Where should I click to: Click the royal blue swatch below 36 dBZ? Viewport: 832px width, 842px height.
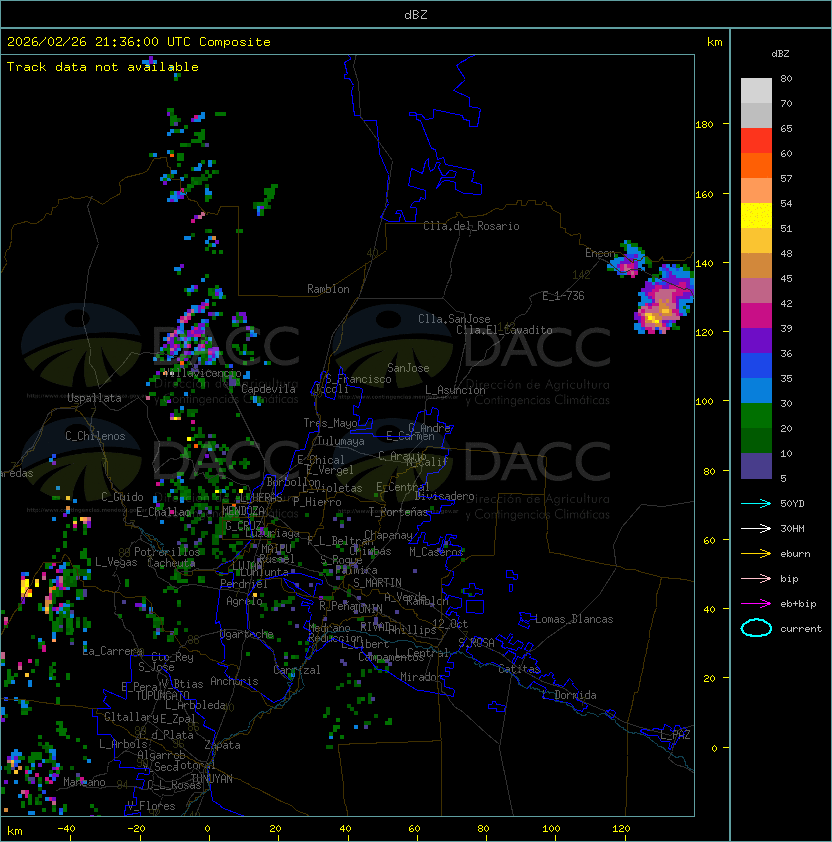click(x=756, y=366)
